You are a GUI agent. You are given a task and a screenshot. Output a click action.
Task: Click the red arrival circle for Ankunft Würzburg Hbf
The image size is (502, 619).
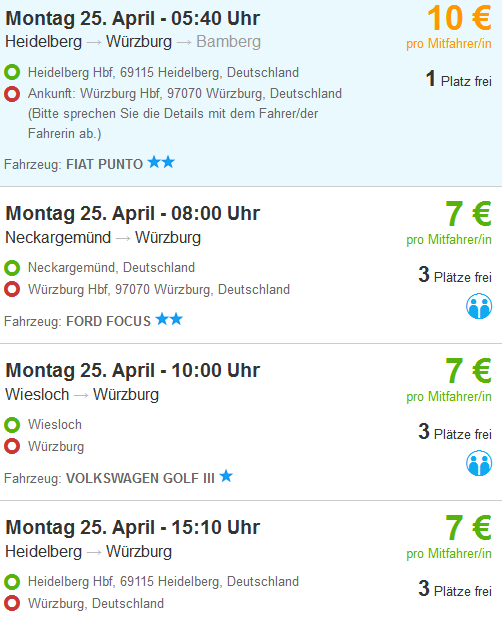[12, 94]
